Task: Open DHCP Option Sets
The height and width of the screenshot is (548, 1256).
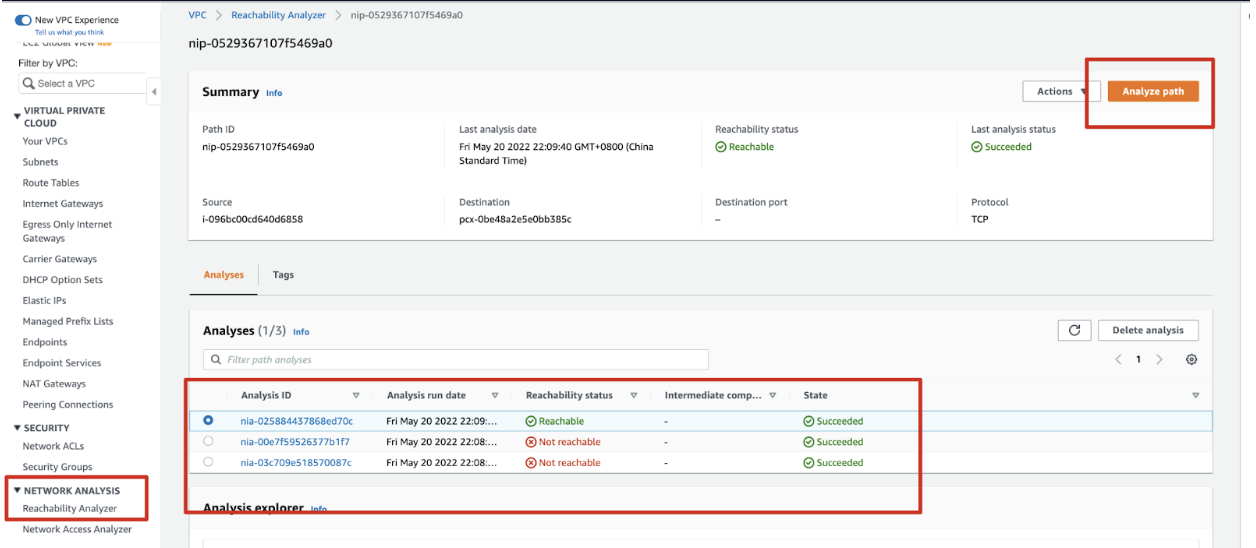Action: click(x=63, y=280)
